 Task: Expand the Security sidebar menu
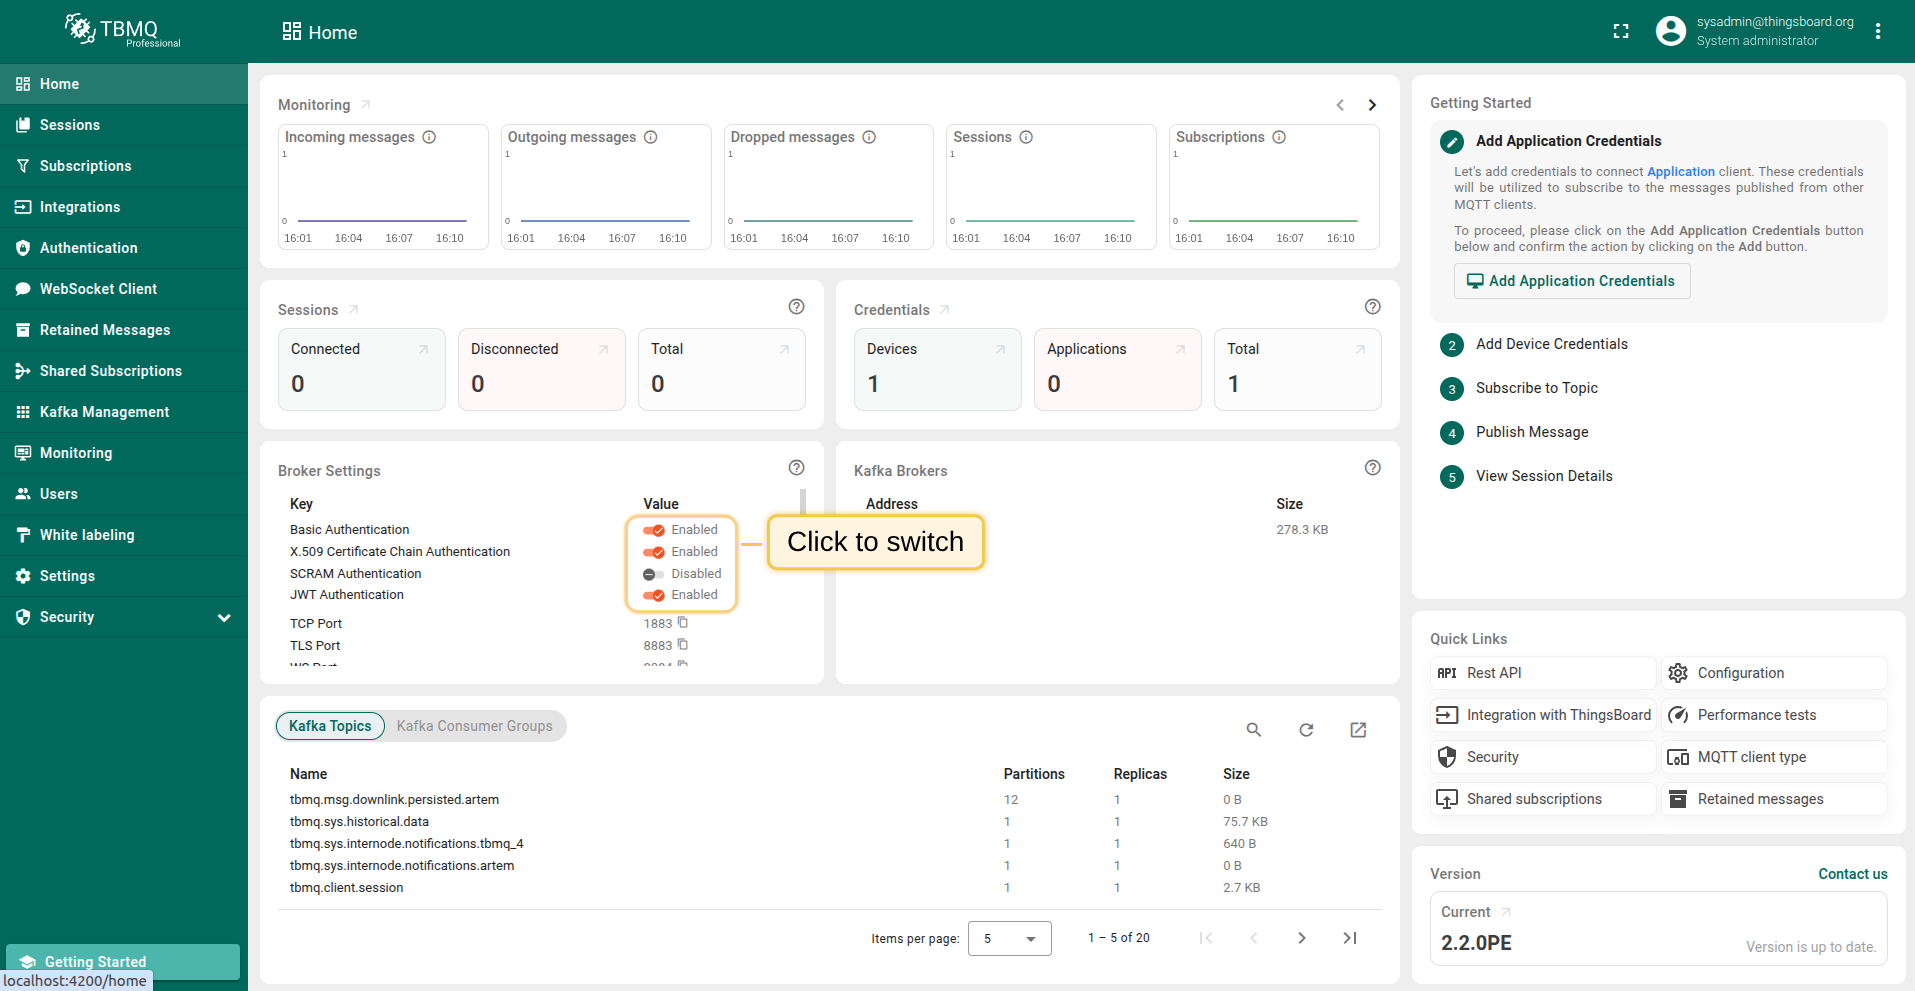click(224, 618)
